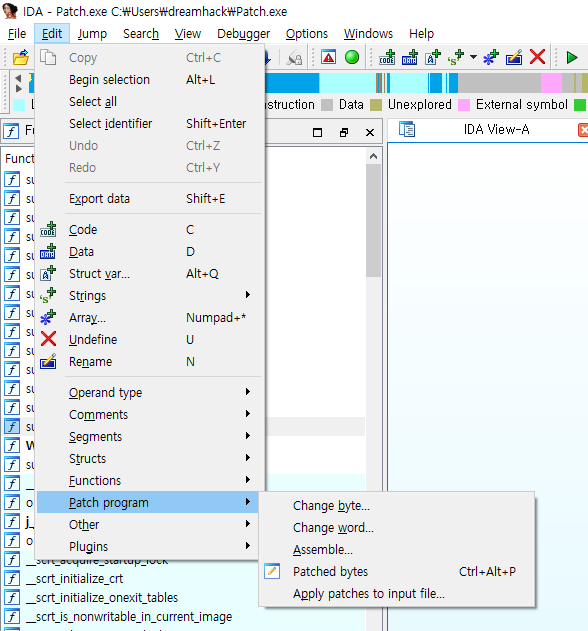The height and width of the screenshot is (631, 588).
Task: Click the Struct var toolbar icon
Action: click(x=433, y=57)
